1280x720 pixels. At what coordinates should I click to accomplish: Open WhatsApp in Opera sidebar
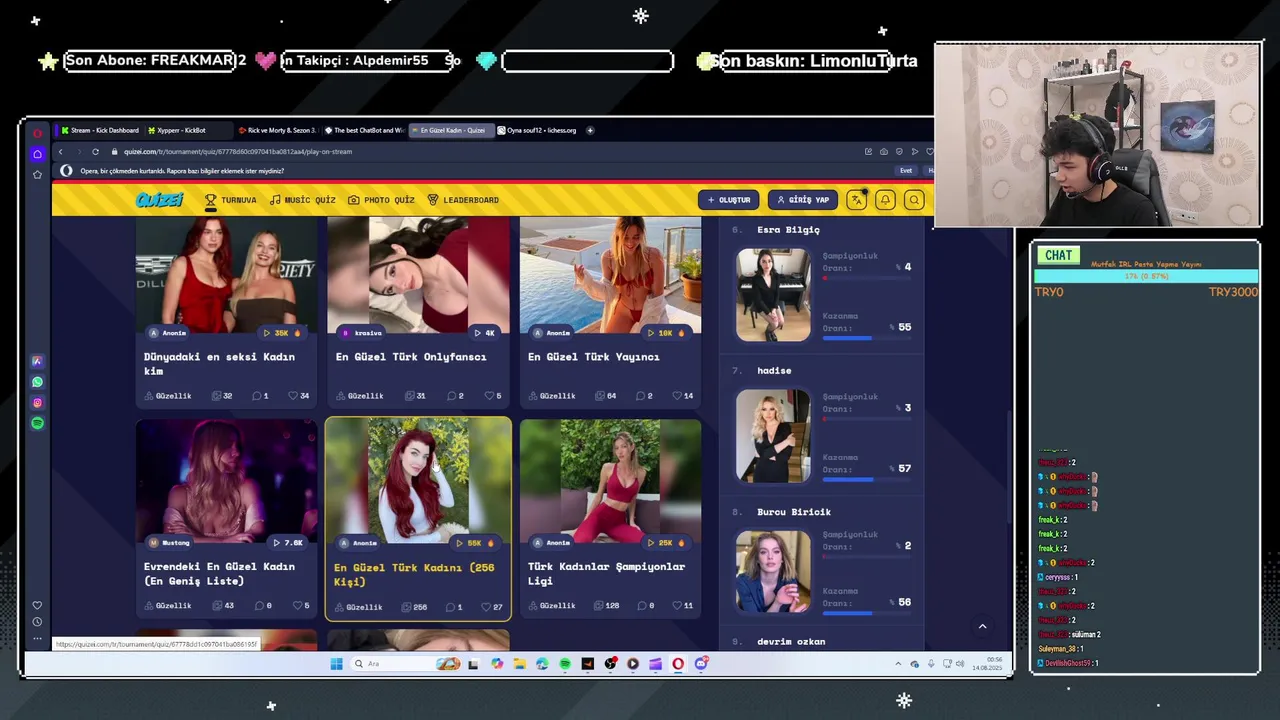point(37,382)
